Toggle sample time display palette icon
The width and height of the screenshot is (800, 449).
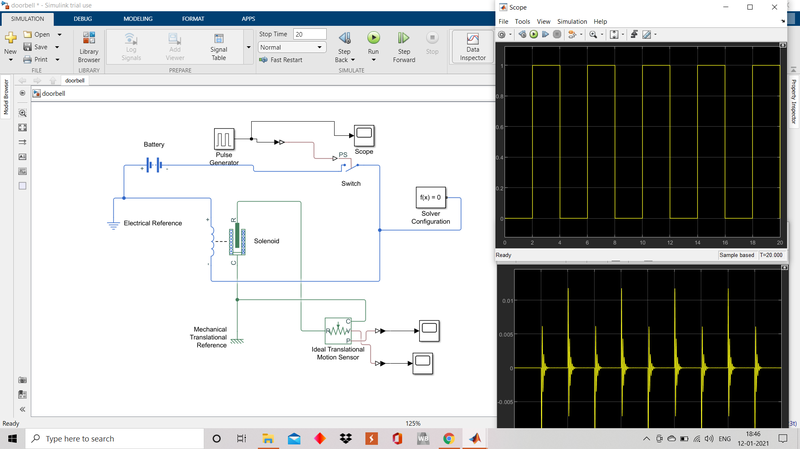coord(22,142)
